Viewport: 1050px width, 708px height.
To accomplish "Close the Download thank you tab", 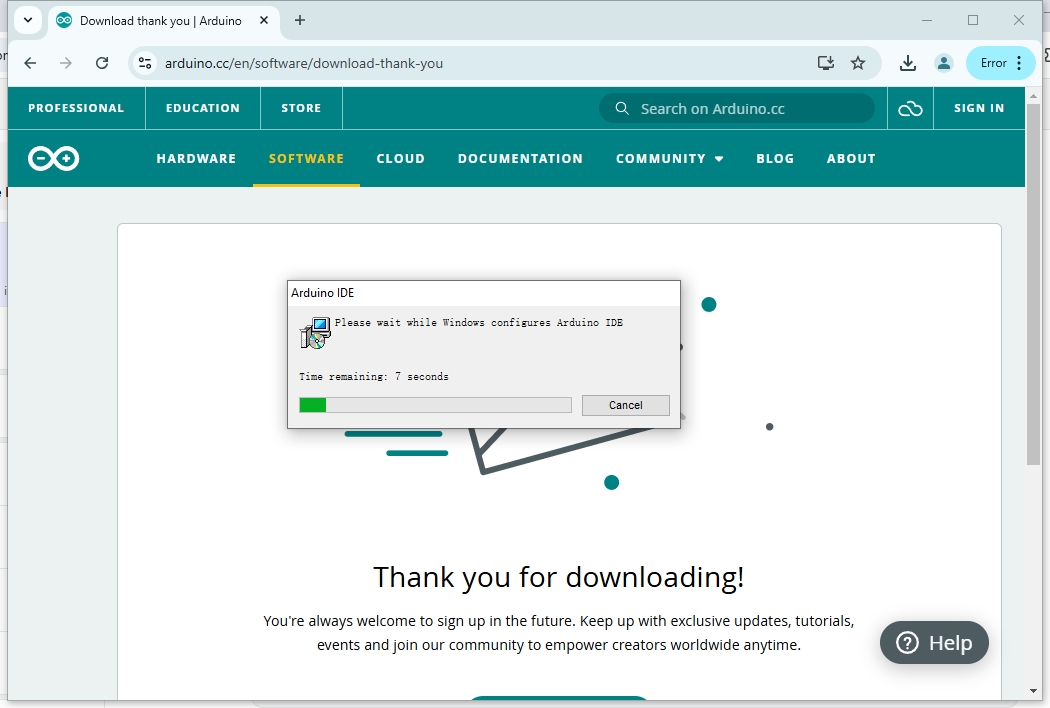I will coord(264,20).
